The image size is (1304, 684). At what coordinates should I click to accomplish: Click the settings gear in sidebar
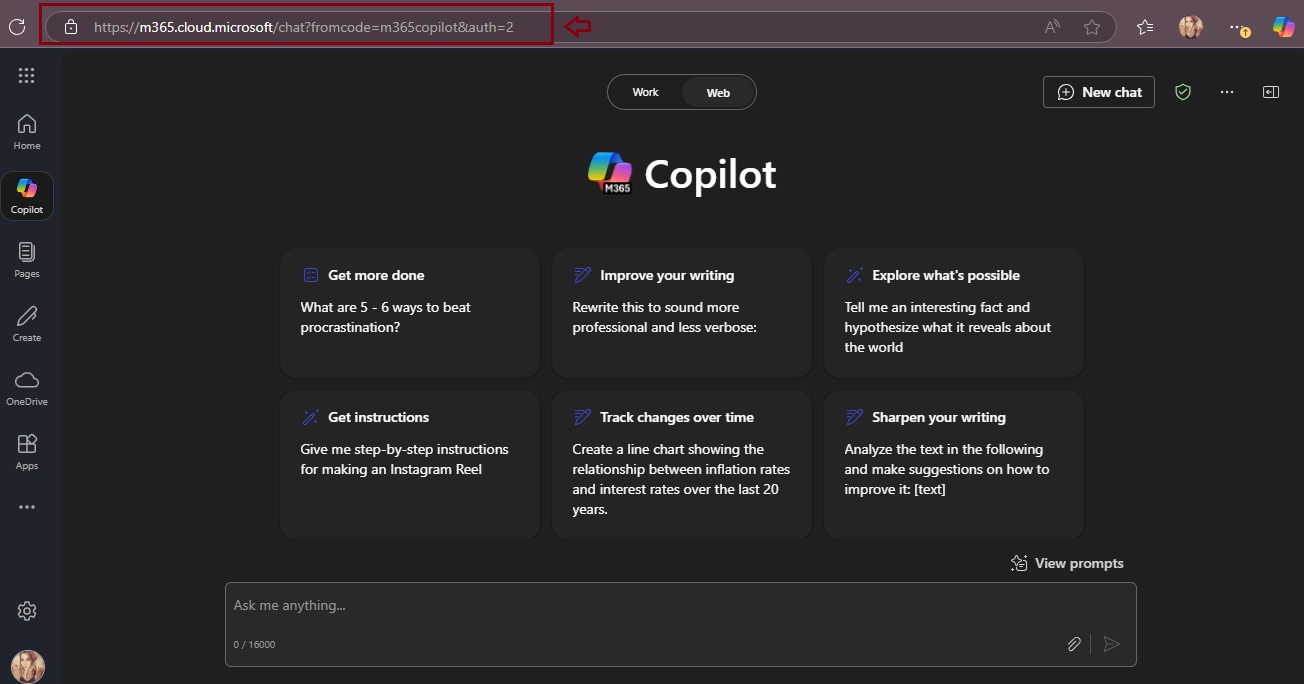click(x=27, y=611)
